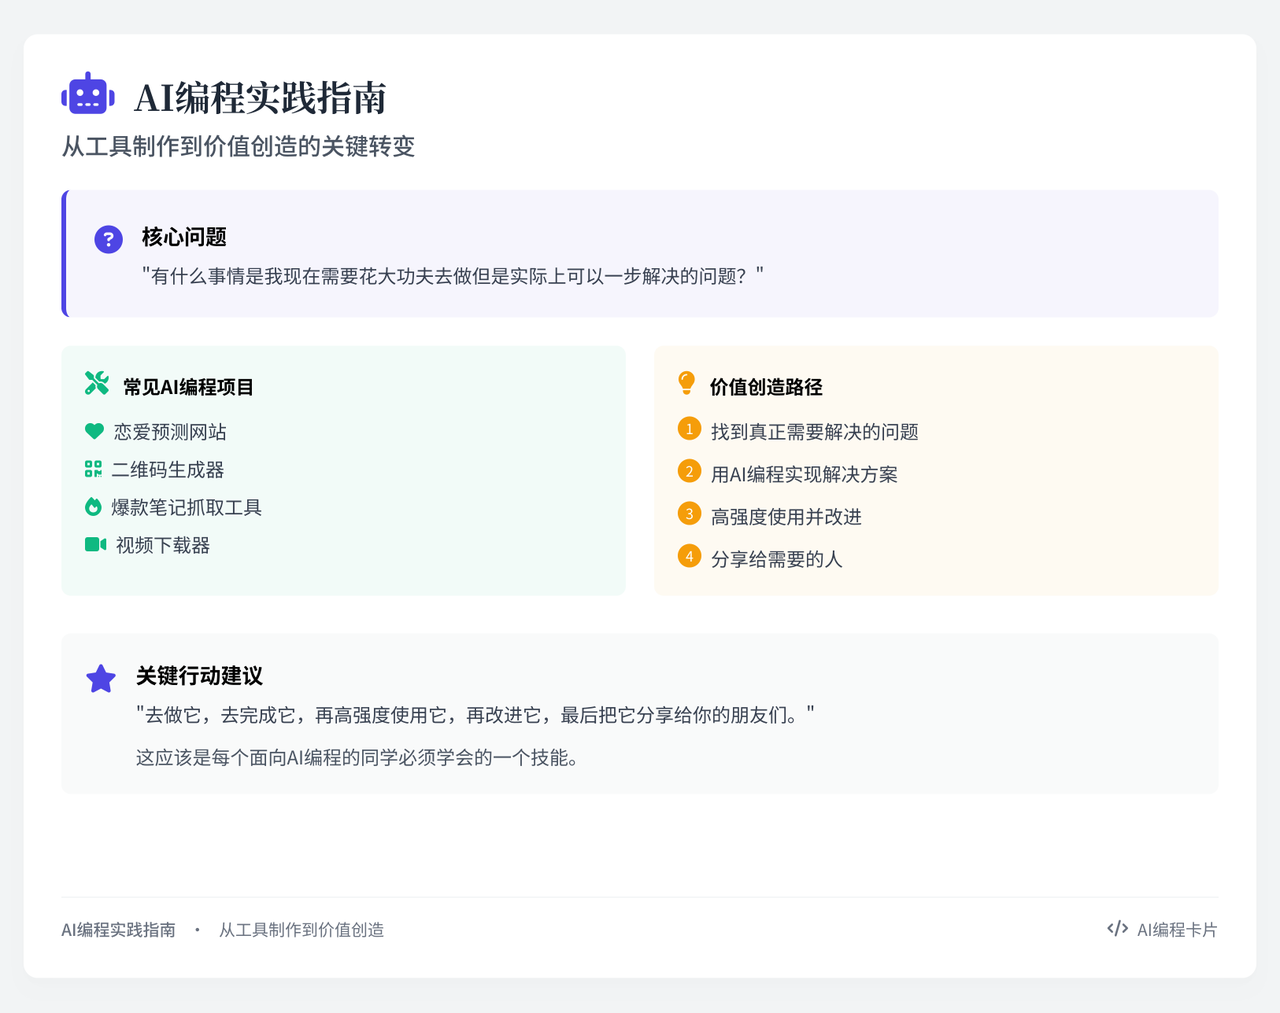
Task: Click the heart icon beside 恋爱预测网站
Action: 94,431
